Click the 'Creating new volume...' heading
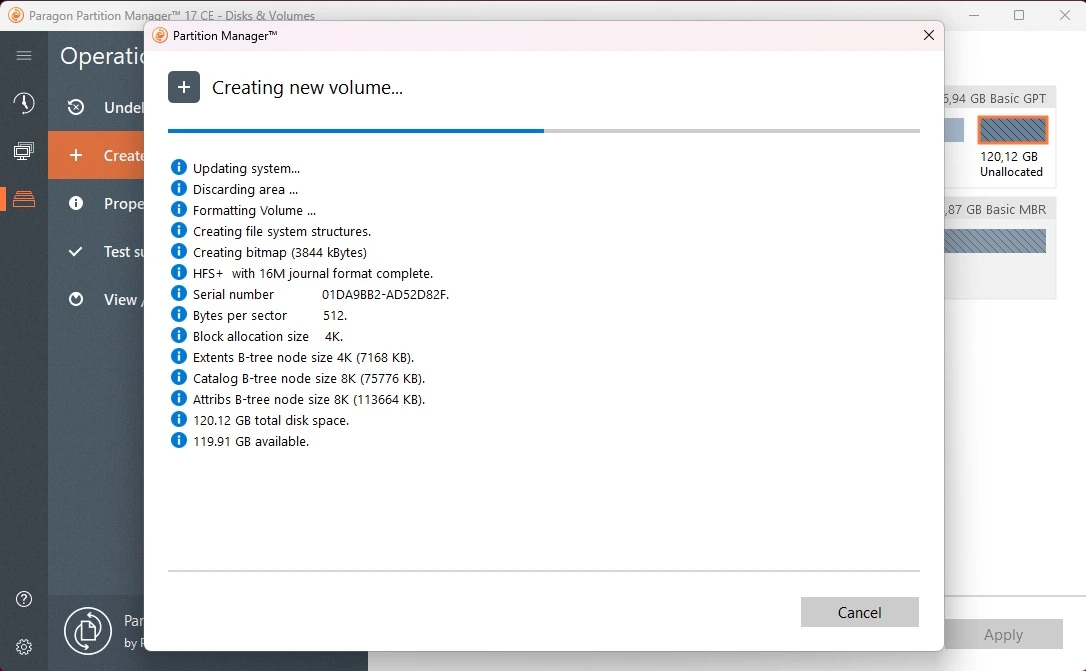The height and width of the screenshot is (671, 1086). 308,87
